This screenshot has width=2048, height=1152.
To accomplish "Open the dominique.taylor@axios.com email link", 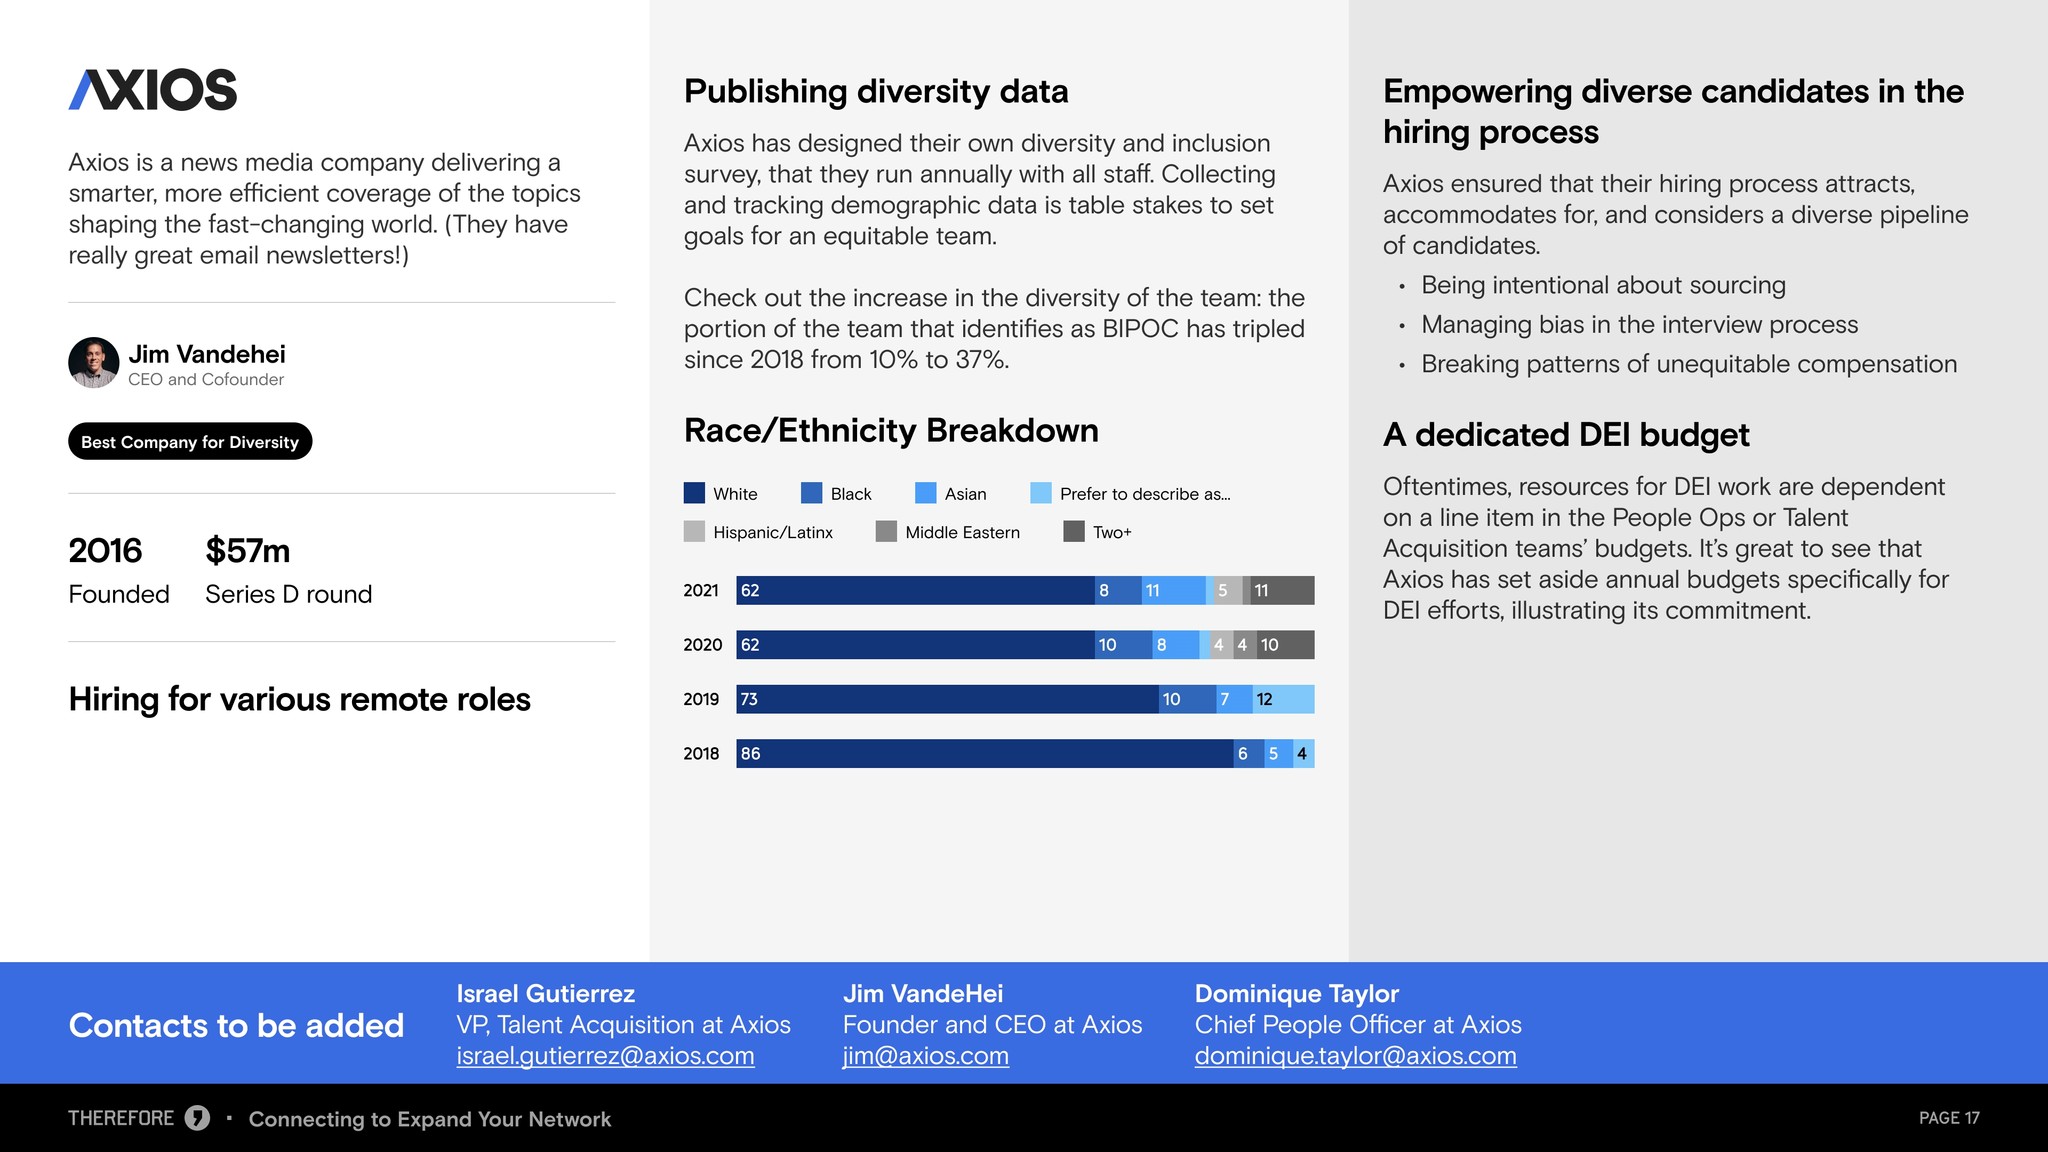I will (x=1355, y=1056).
